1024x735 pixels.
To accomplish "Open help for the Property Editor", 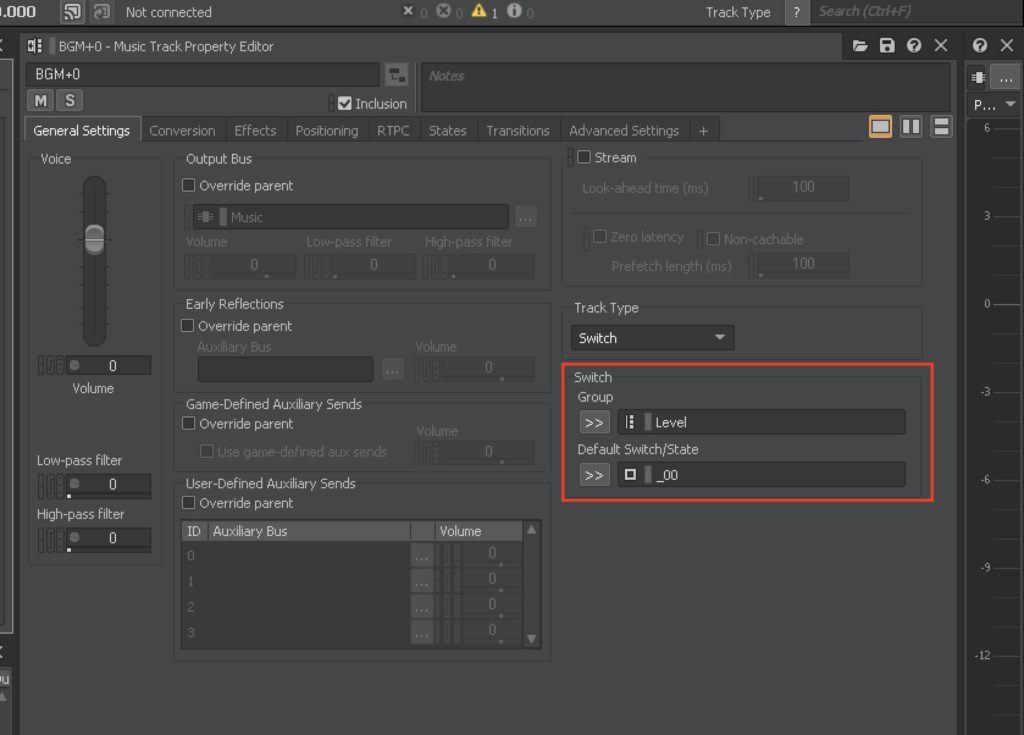I will pos(914,46).
